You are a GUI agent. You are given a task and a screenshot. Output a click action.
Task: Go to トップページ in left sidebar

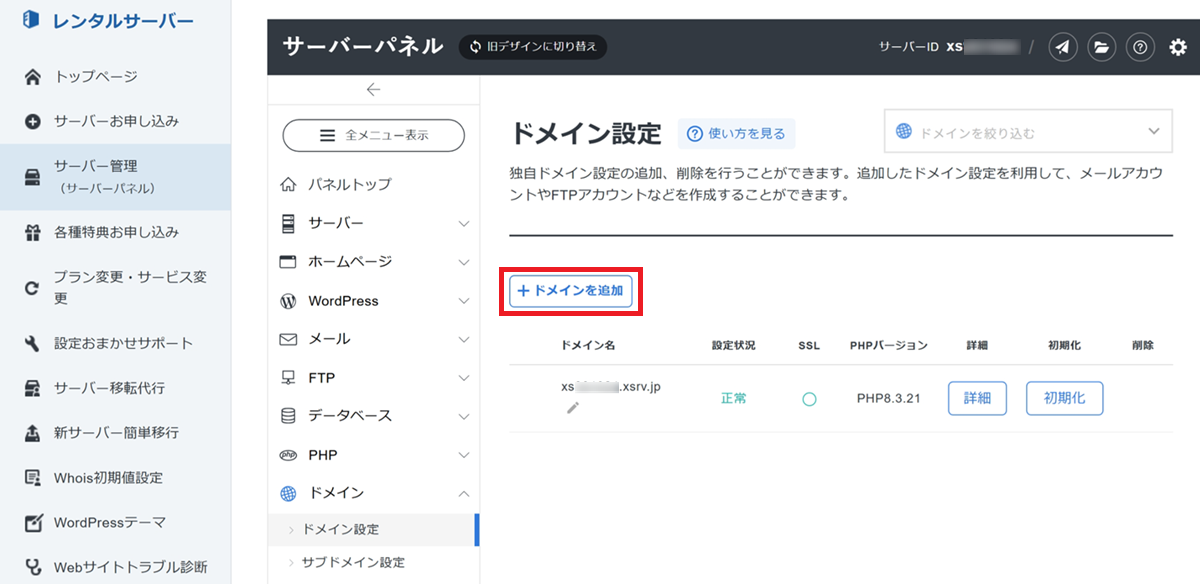pyautogui.click(x=96, y=77)
